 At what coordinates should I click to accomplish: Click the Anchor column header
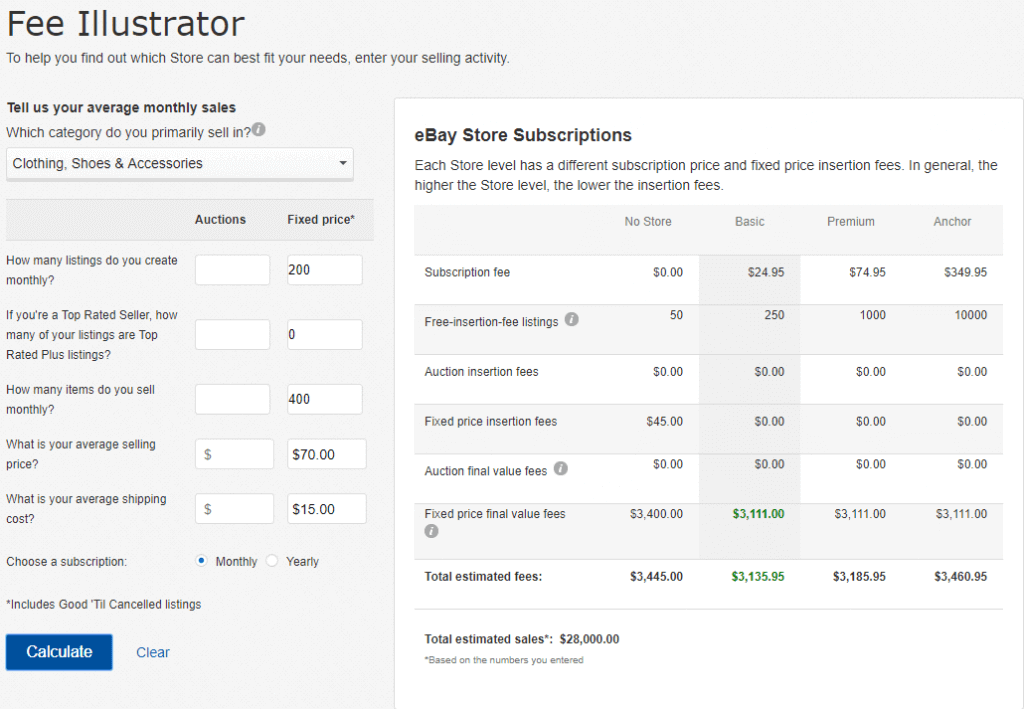(952, 221)
